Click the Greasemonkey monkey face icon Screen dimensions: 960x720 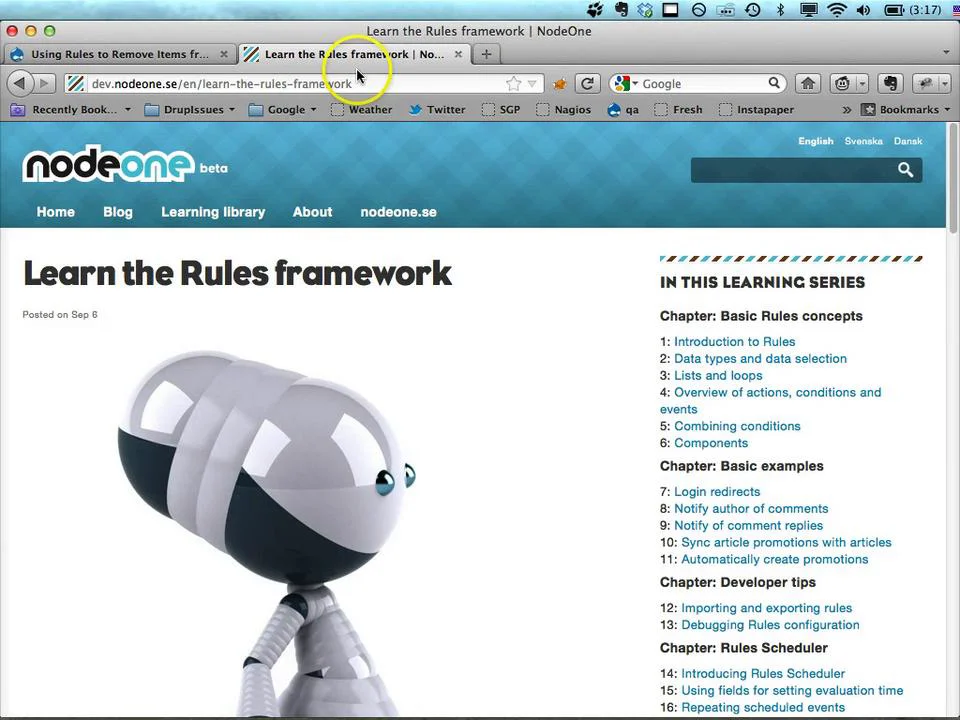click(x=842, y=83)
